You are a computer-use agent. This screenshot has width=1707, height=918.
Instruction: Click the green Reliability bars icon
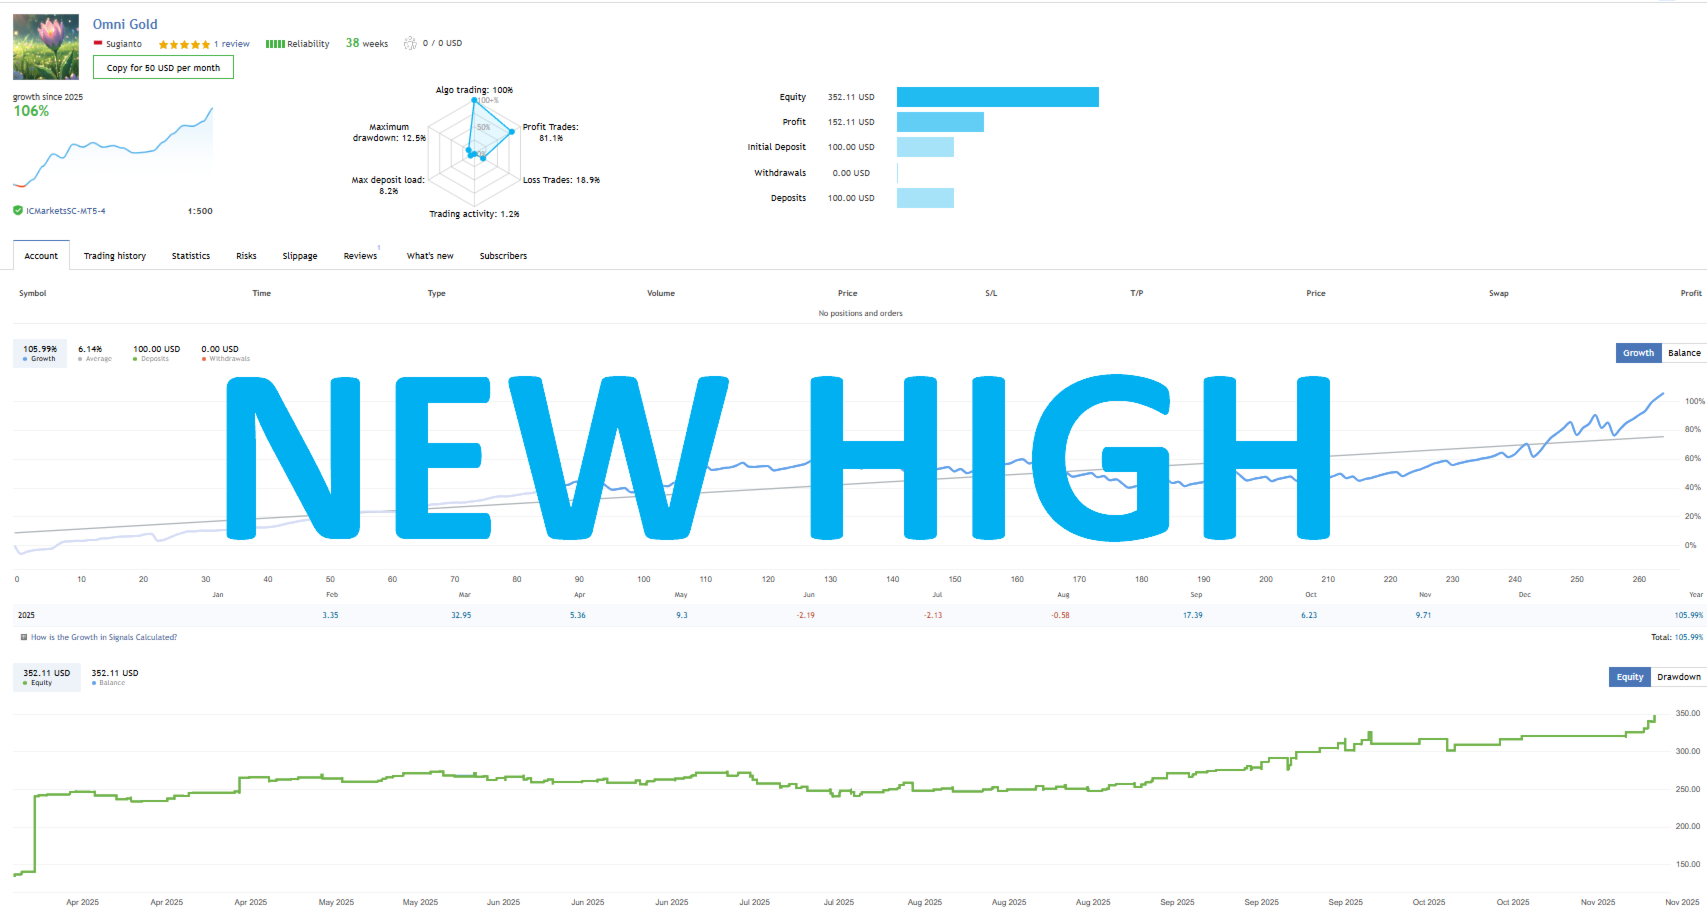pos(274,44)
